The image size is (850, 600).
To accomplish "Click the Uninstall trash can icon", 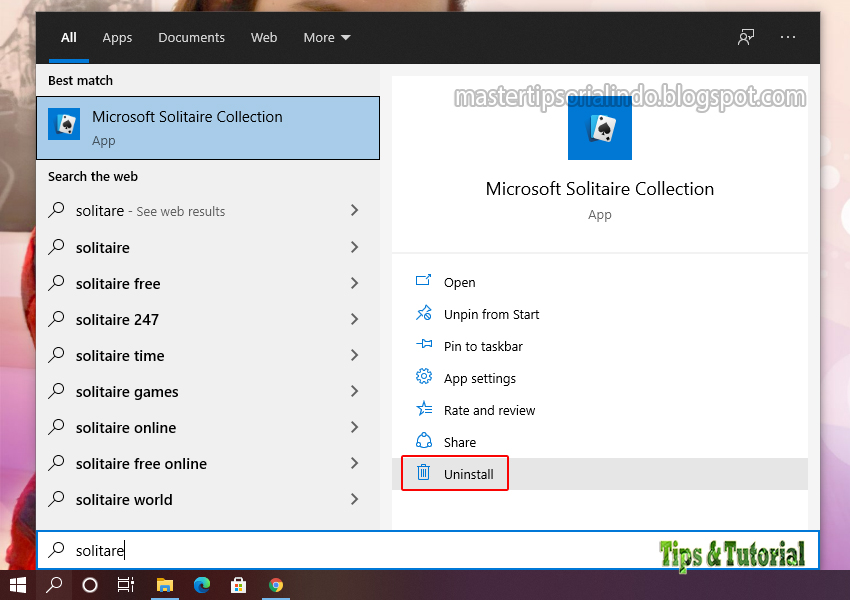I will coord(423,472).
